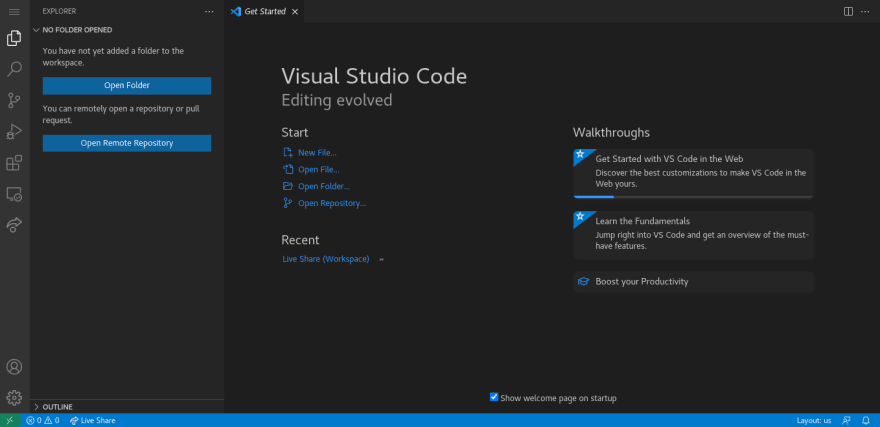880x427 pixels.
Task: Click the EXPLORER panel title
Action: (x=59, y=11)
